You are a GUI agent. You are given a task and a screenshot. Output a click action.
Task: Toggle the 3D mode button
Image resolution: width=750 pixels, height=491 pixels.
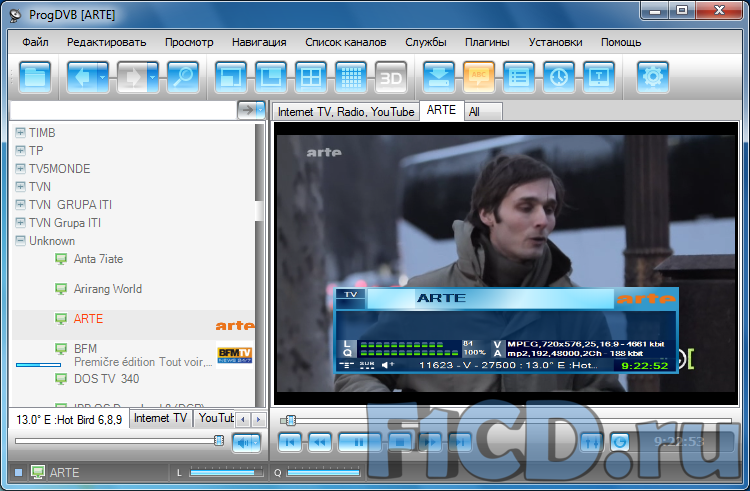pyautogui.click(x=391, y=77)
